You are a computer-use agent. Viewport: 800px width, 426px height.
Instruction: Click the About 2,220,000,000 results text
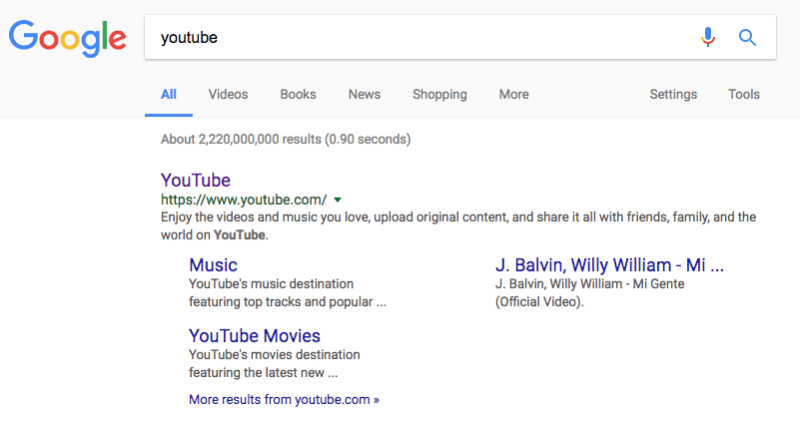[x=286, y=139]
